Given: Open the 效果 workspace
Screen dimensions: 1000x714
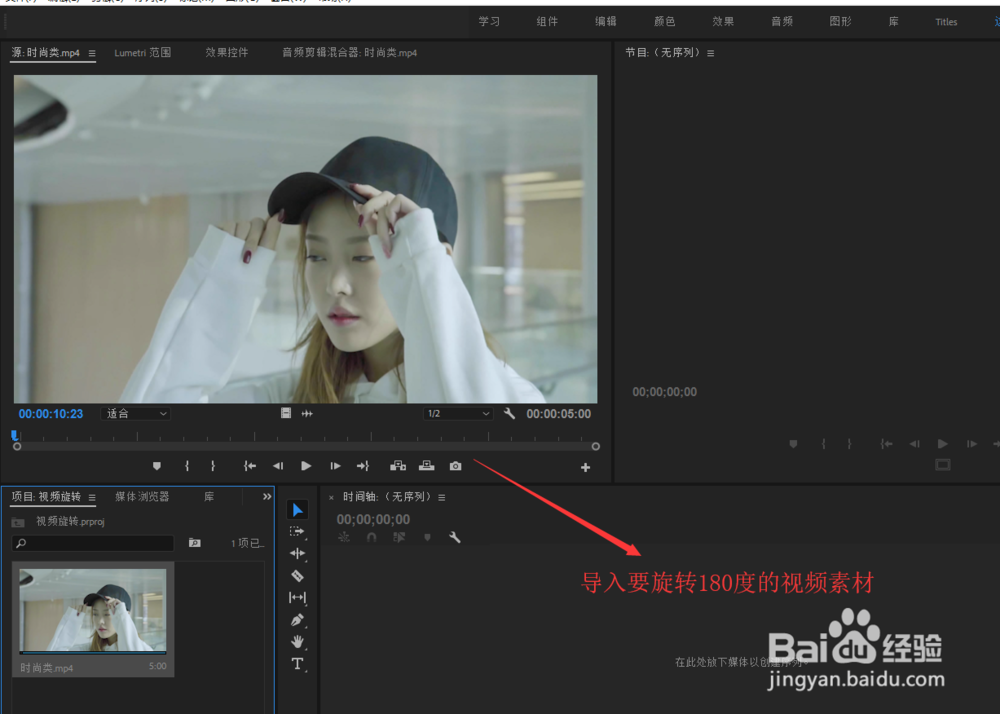Looking at the screenshot, I should click(x=723, y=22).
